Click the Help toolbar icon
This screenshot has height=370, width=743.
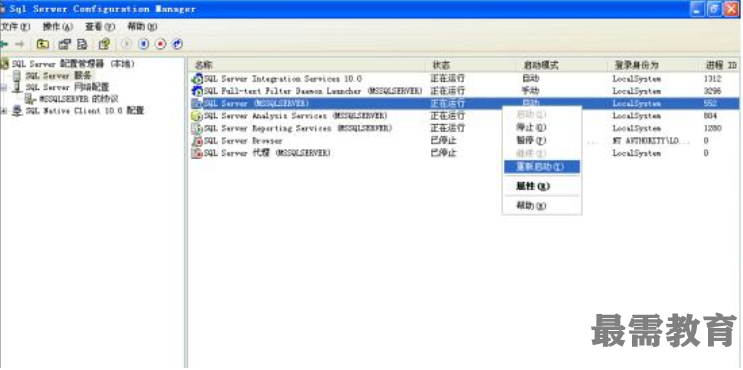[x=104, y=44]
